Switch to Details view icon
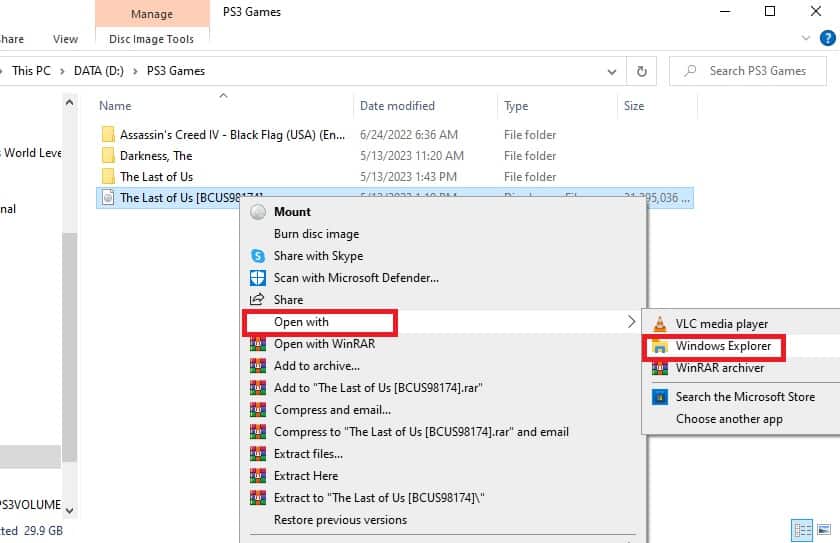 pos(802,530)
